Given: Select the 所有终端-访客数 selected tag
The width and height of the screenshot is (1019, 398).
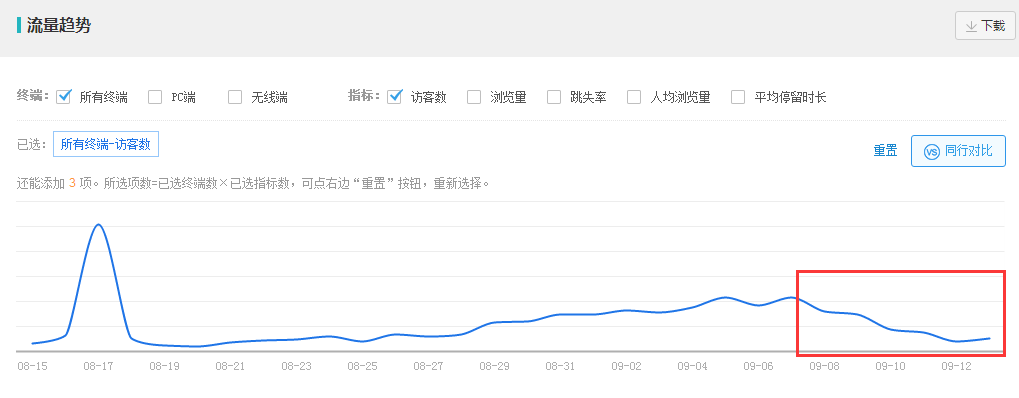Looking at the screenshot, I should [106, 144].
